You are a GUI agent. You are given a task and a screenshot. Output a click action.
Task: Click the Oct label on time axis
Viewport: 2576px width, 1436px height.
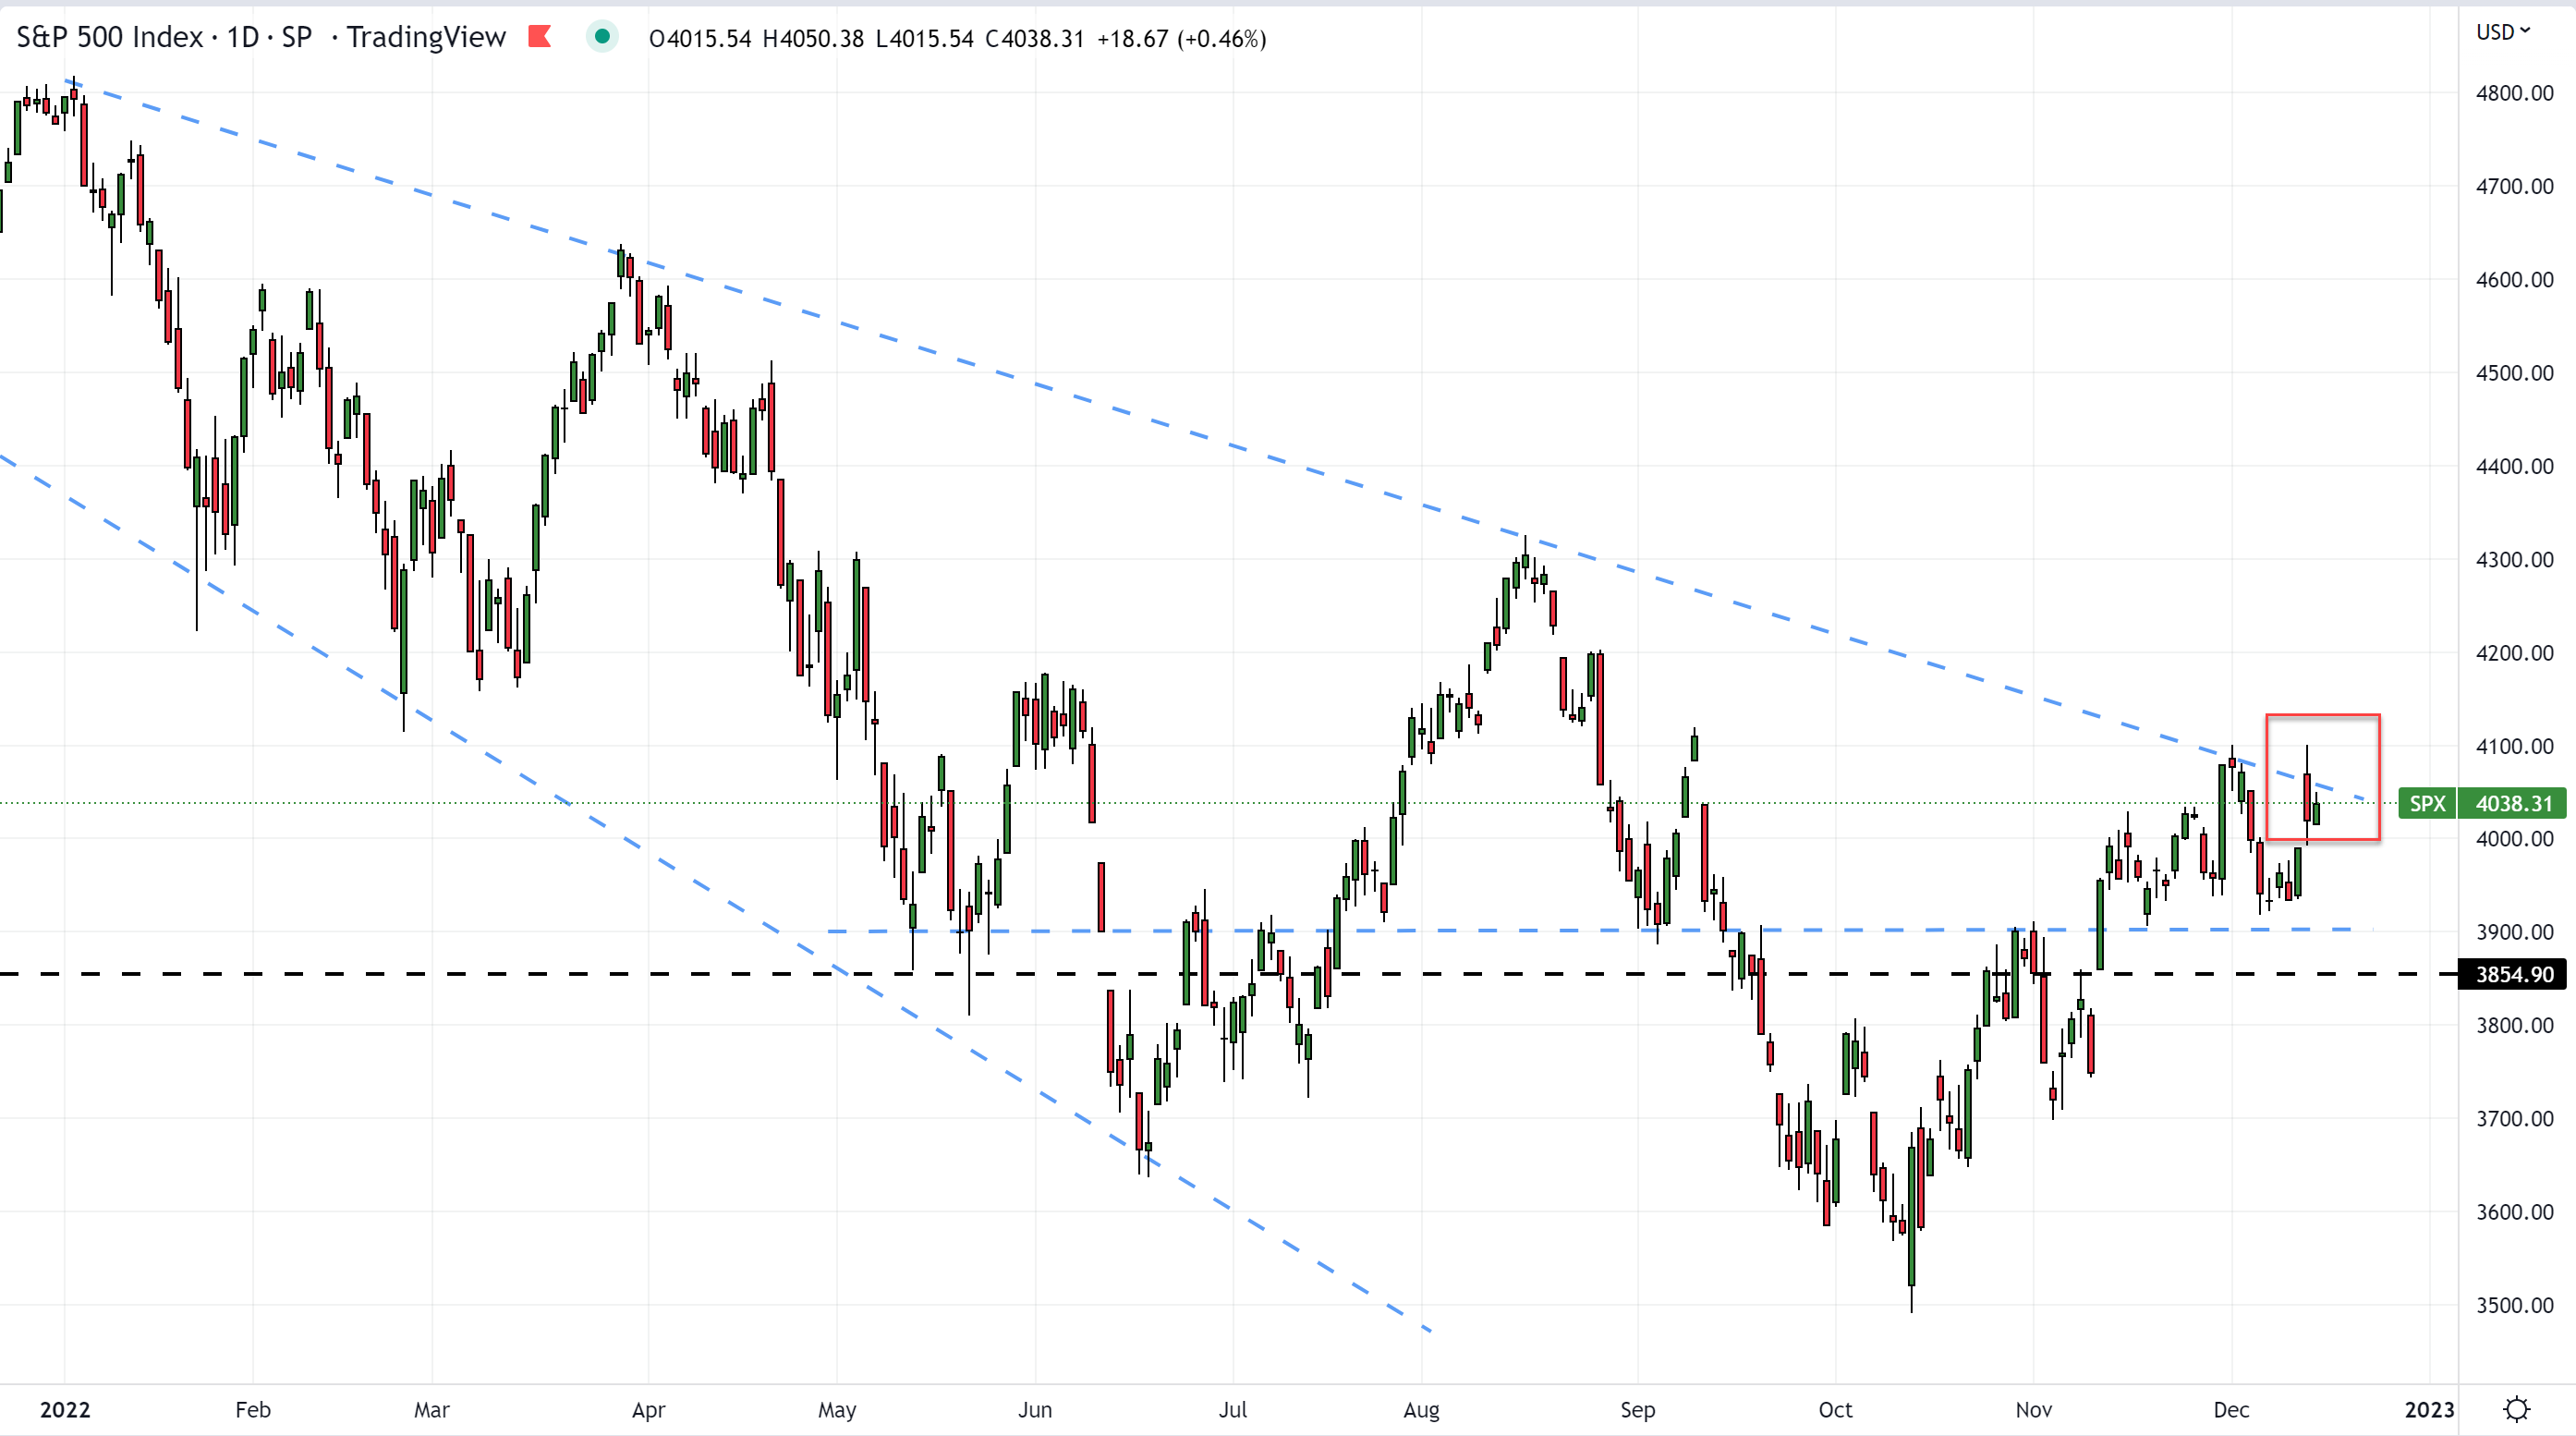[1835, 1409]
